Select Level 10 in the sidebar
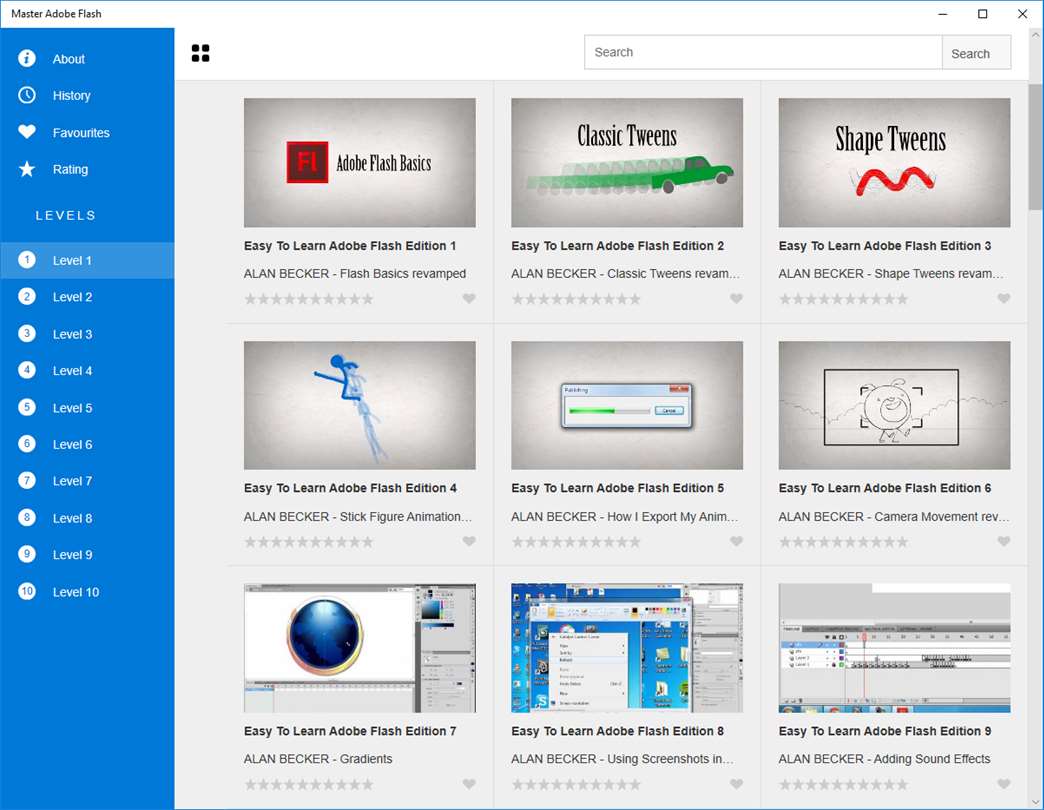The width and height of the screenshot is (1044, 810). tap(87, 592)
